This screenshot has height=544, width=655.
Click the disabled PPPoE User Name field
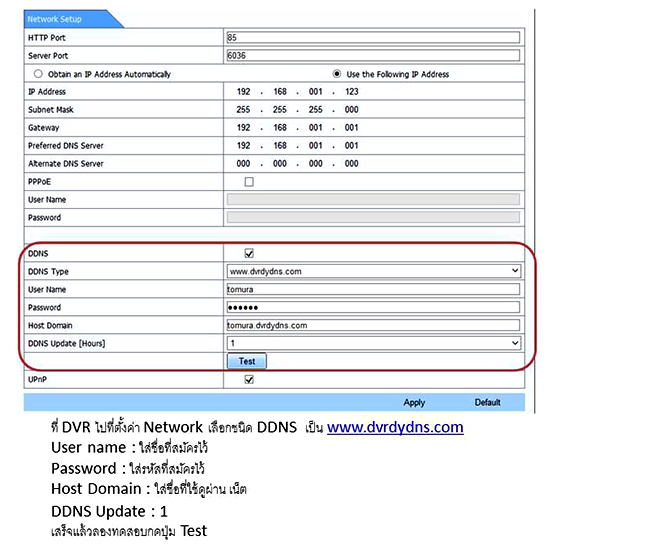pyautogui.click(x=373, y=199)
